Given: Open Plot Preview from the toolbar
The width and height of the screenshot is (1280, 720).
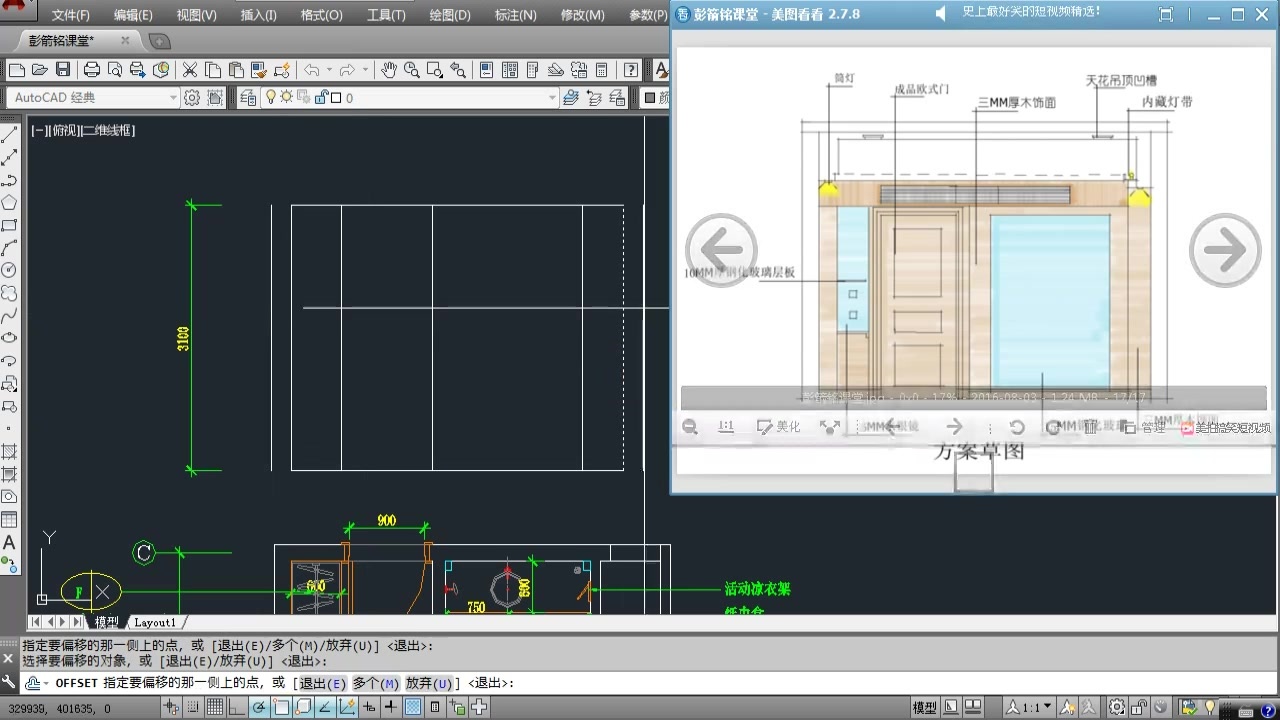Looking at the screenshot, I should pos(115,70).
